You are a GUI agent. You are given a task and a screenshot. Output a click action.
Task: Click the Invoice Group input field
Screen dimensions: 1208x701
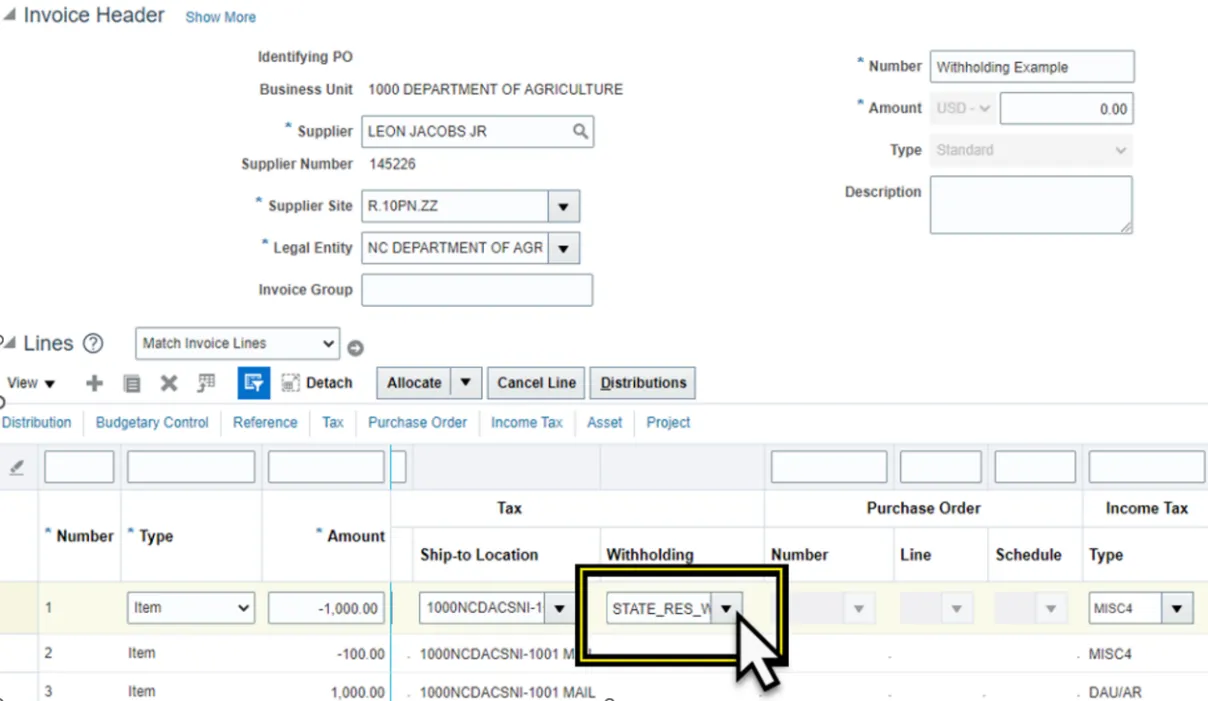477,290
